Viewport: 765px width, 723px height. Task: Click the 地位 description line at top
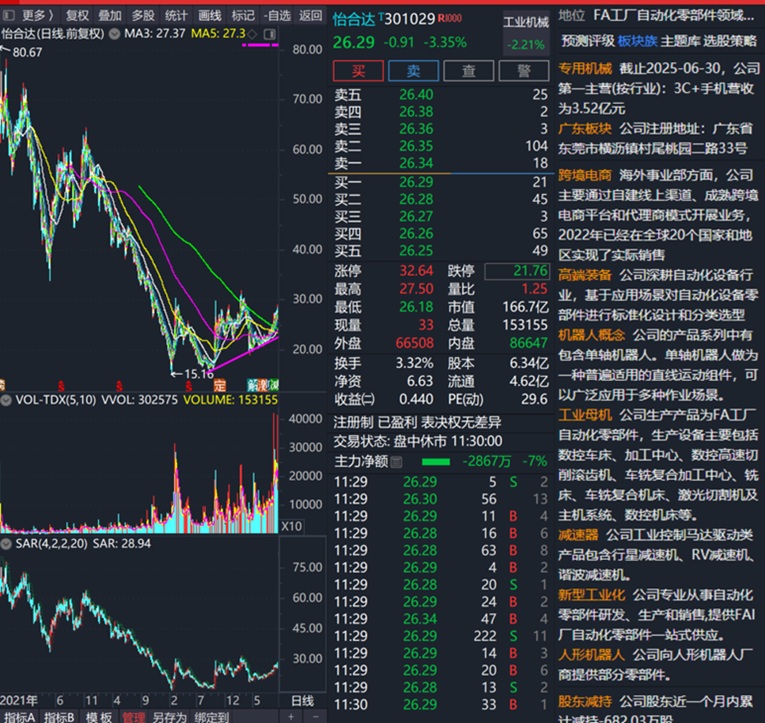[x=657, y=16]
